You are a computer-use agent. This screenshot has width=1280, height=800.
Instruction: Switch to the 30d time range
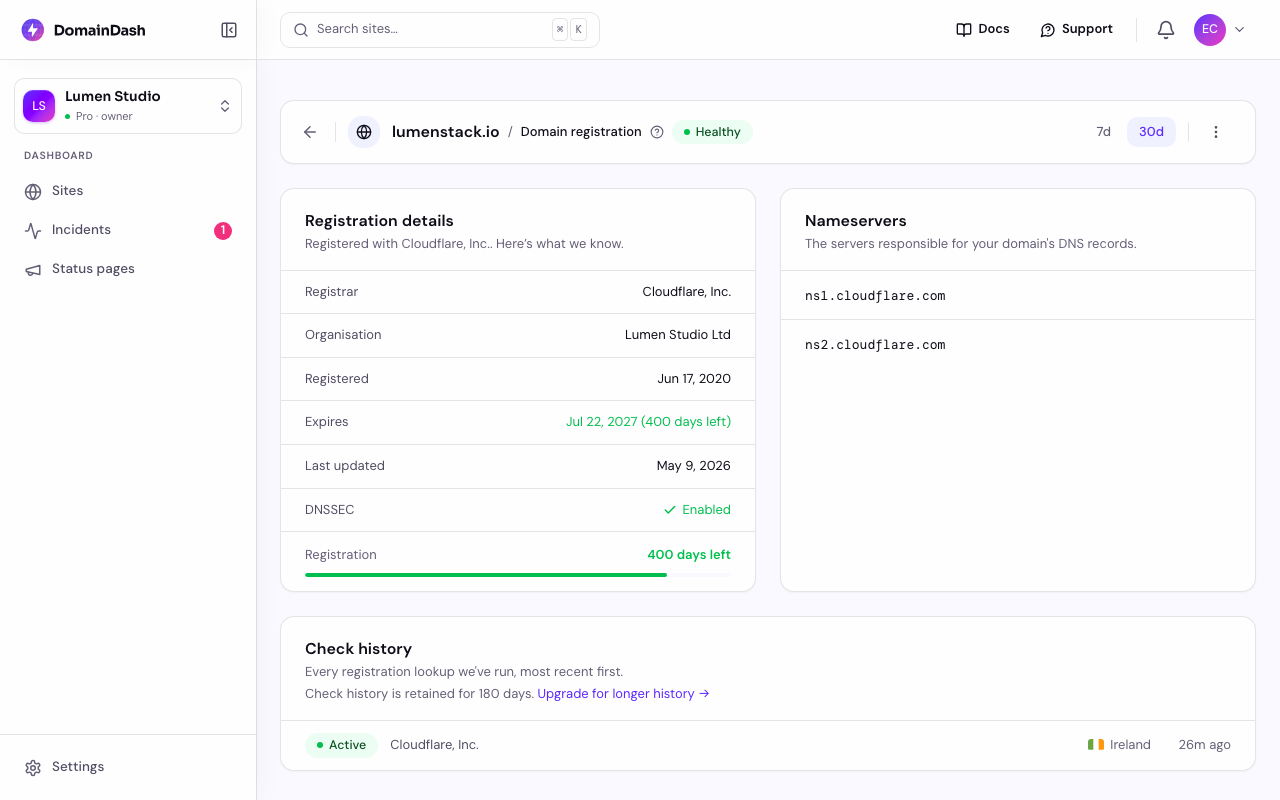1151,132
